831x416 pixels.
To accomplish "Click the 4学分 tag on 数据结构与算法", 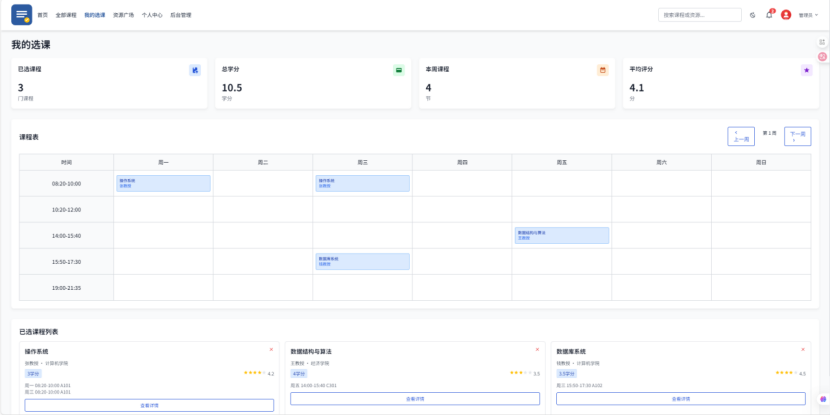I will tap(299, 374).
